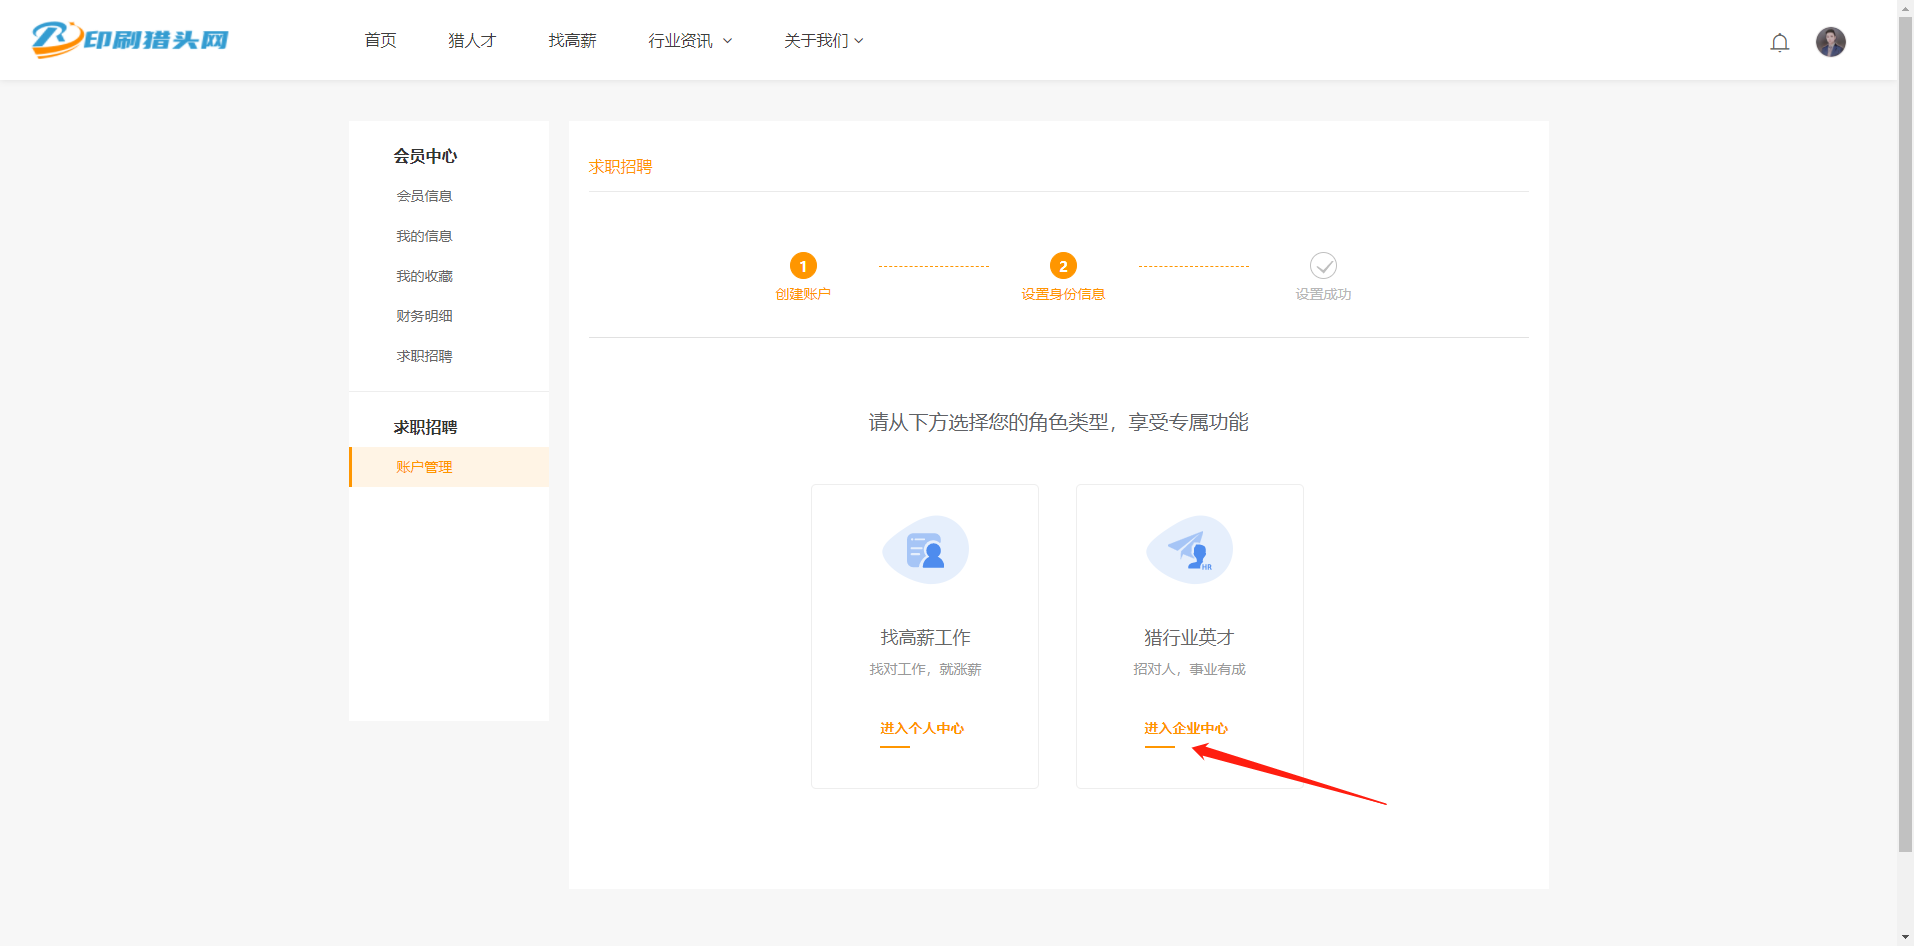The image size is (1914, 946).
Task: Click the 进入个人中心 link
Action: (922, 728)
